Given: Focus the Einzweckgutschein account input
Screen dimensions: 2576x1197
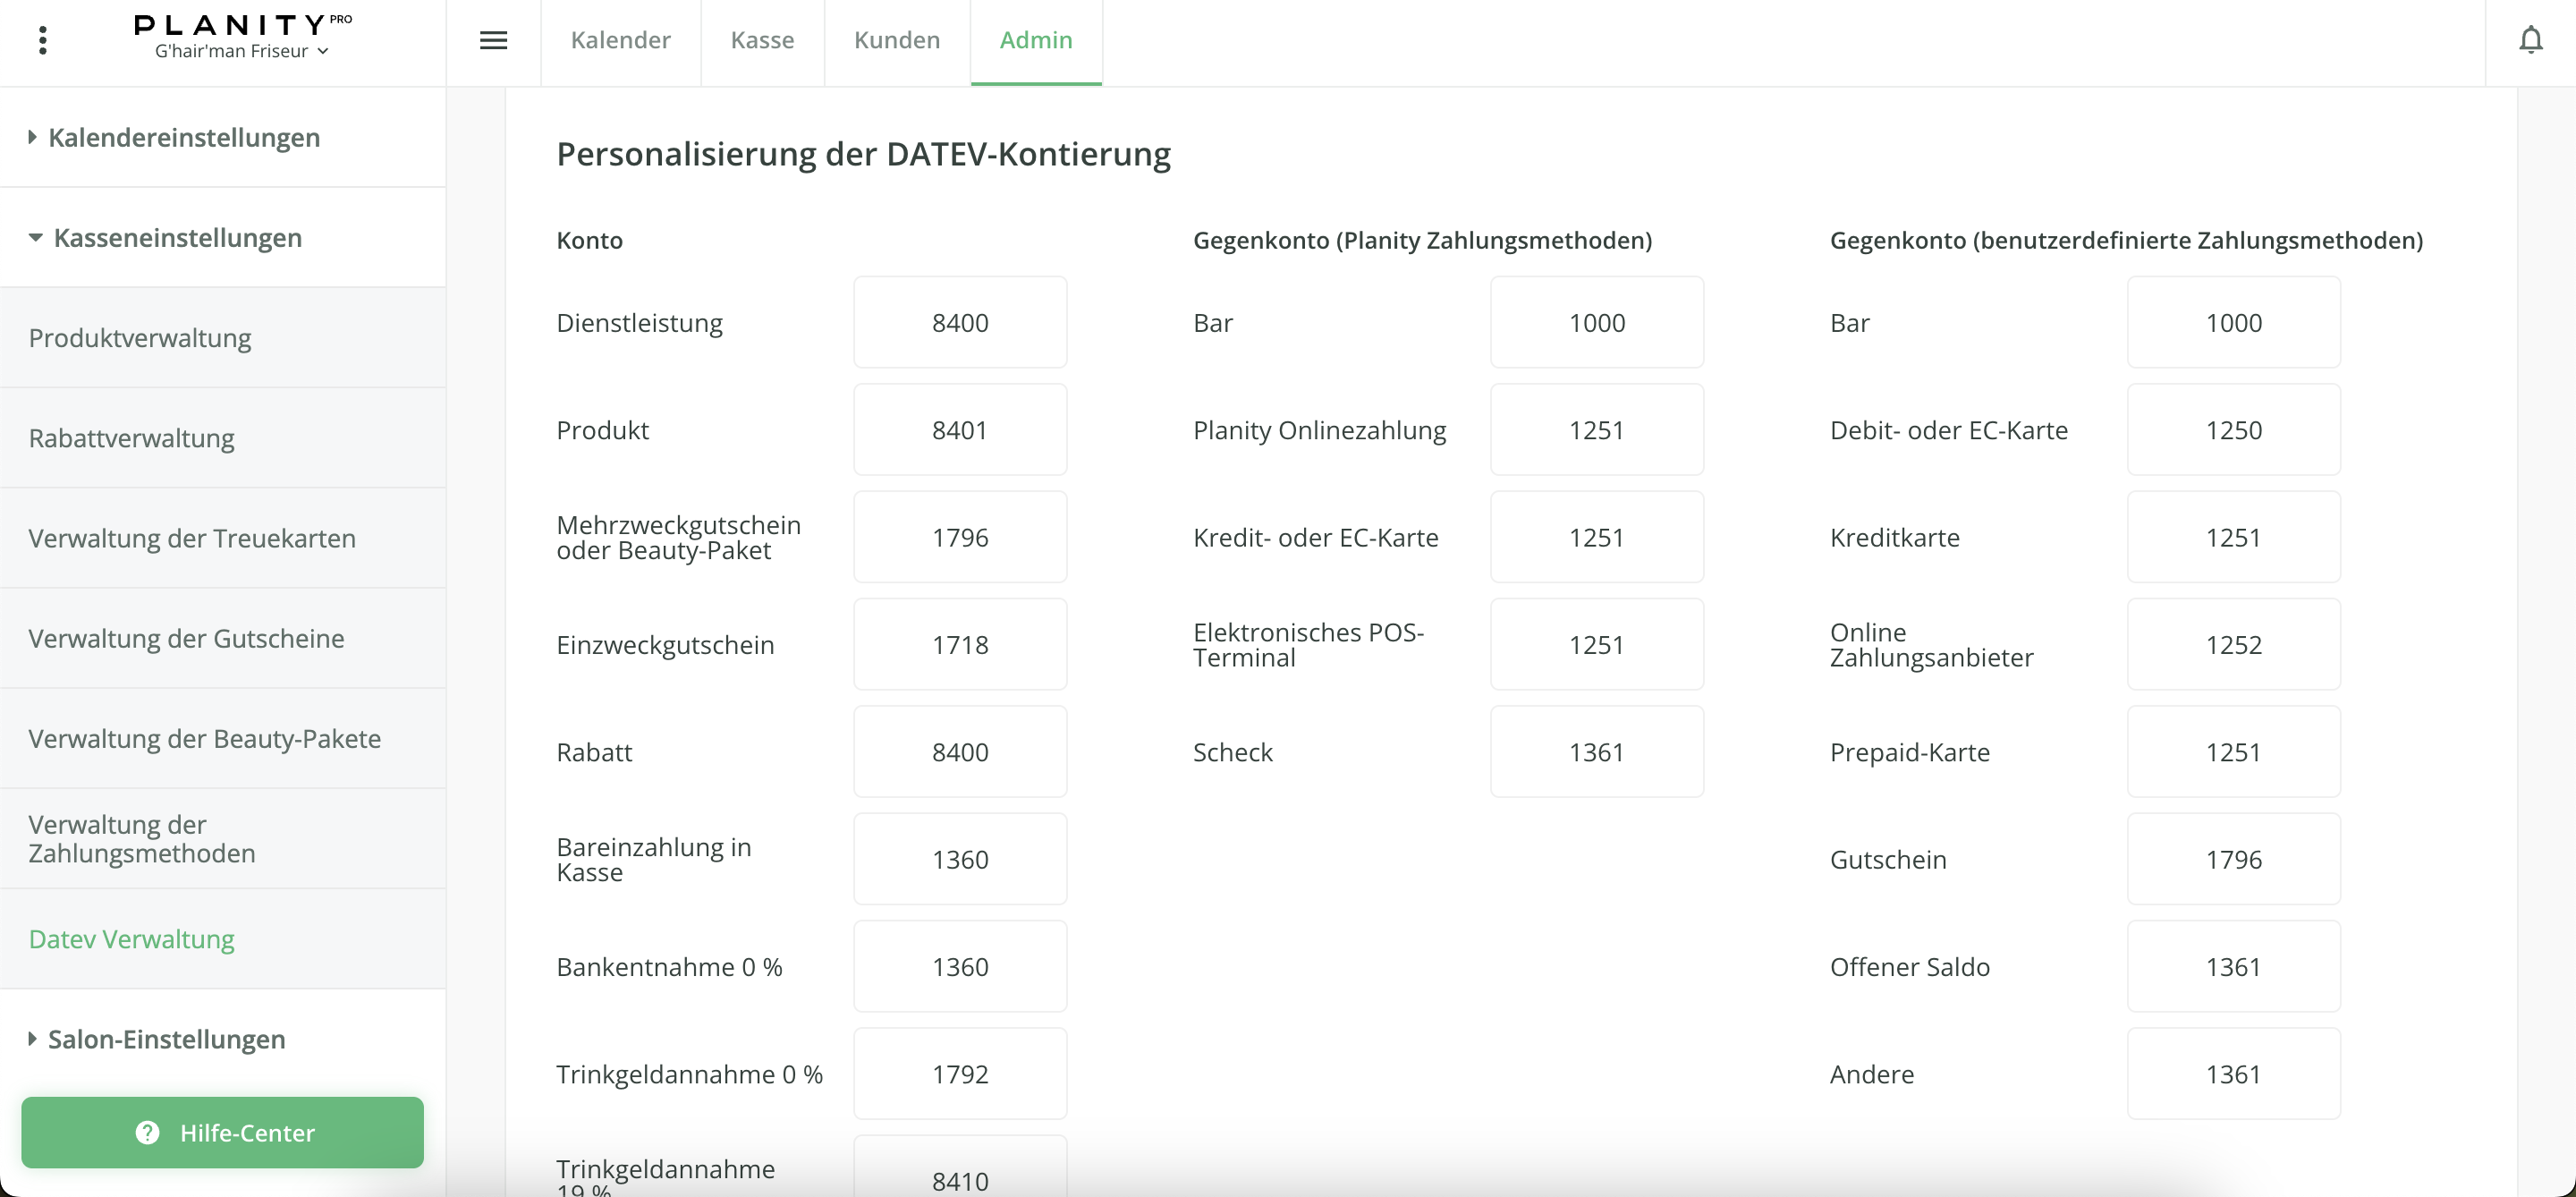Looking at the screenshot, I should click(959, 644).
